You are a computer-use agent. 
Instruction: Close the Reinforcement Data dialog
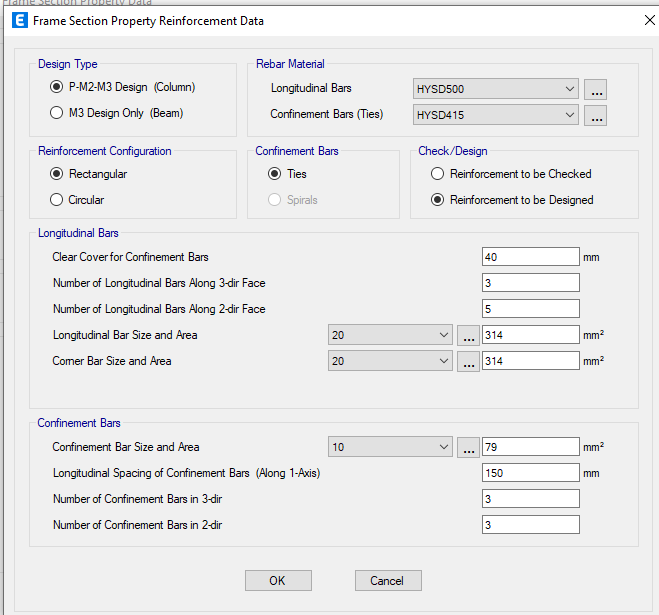click(x=649, y=20)
